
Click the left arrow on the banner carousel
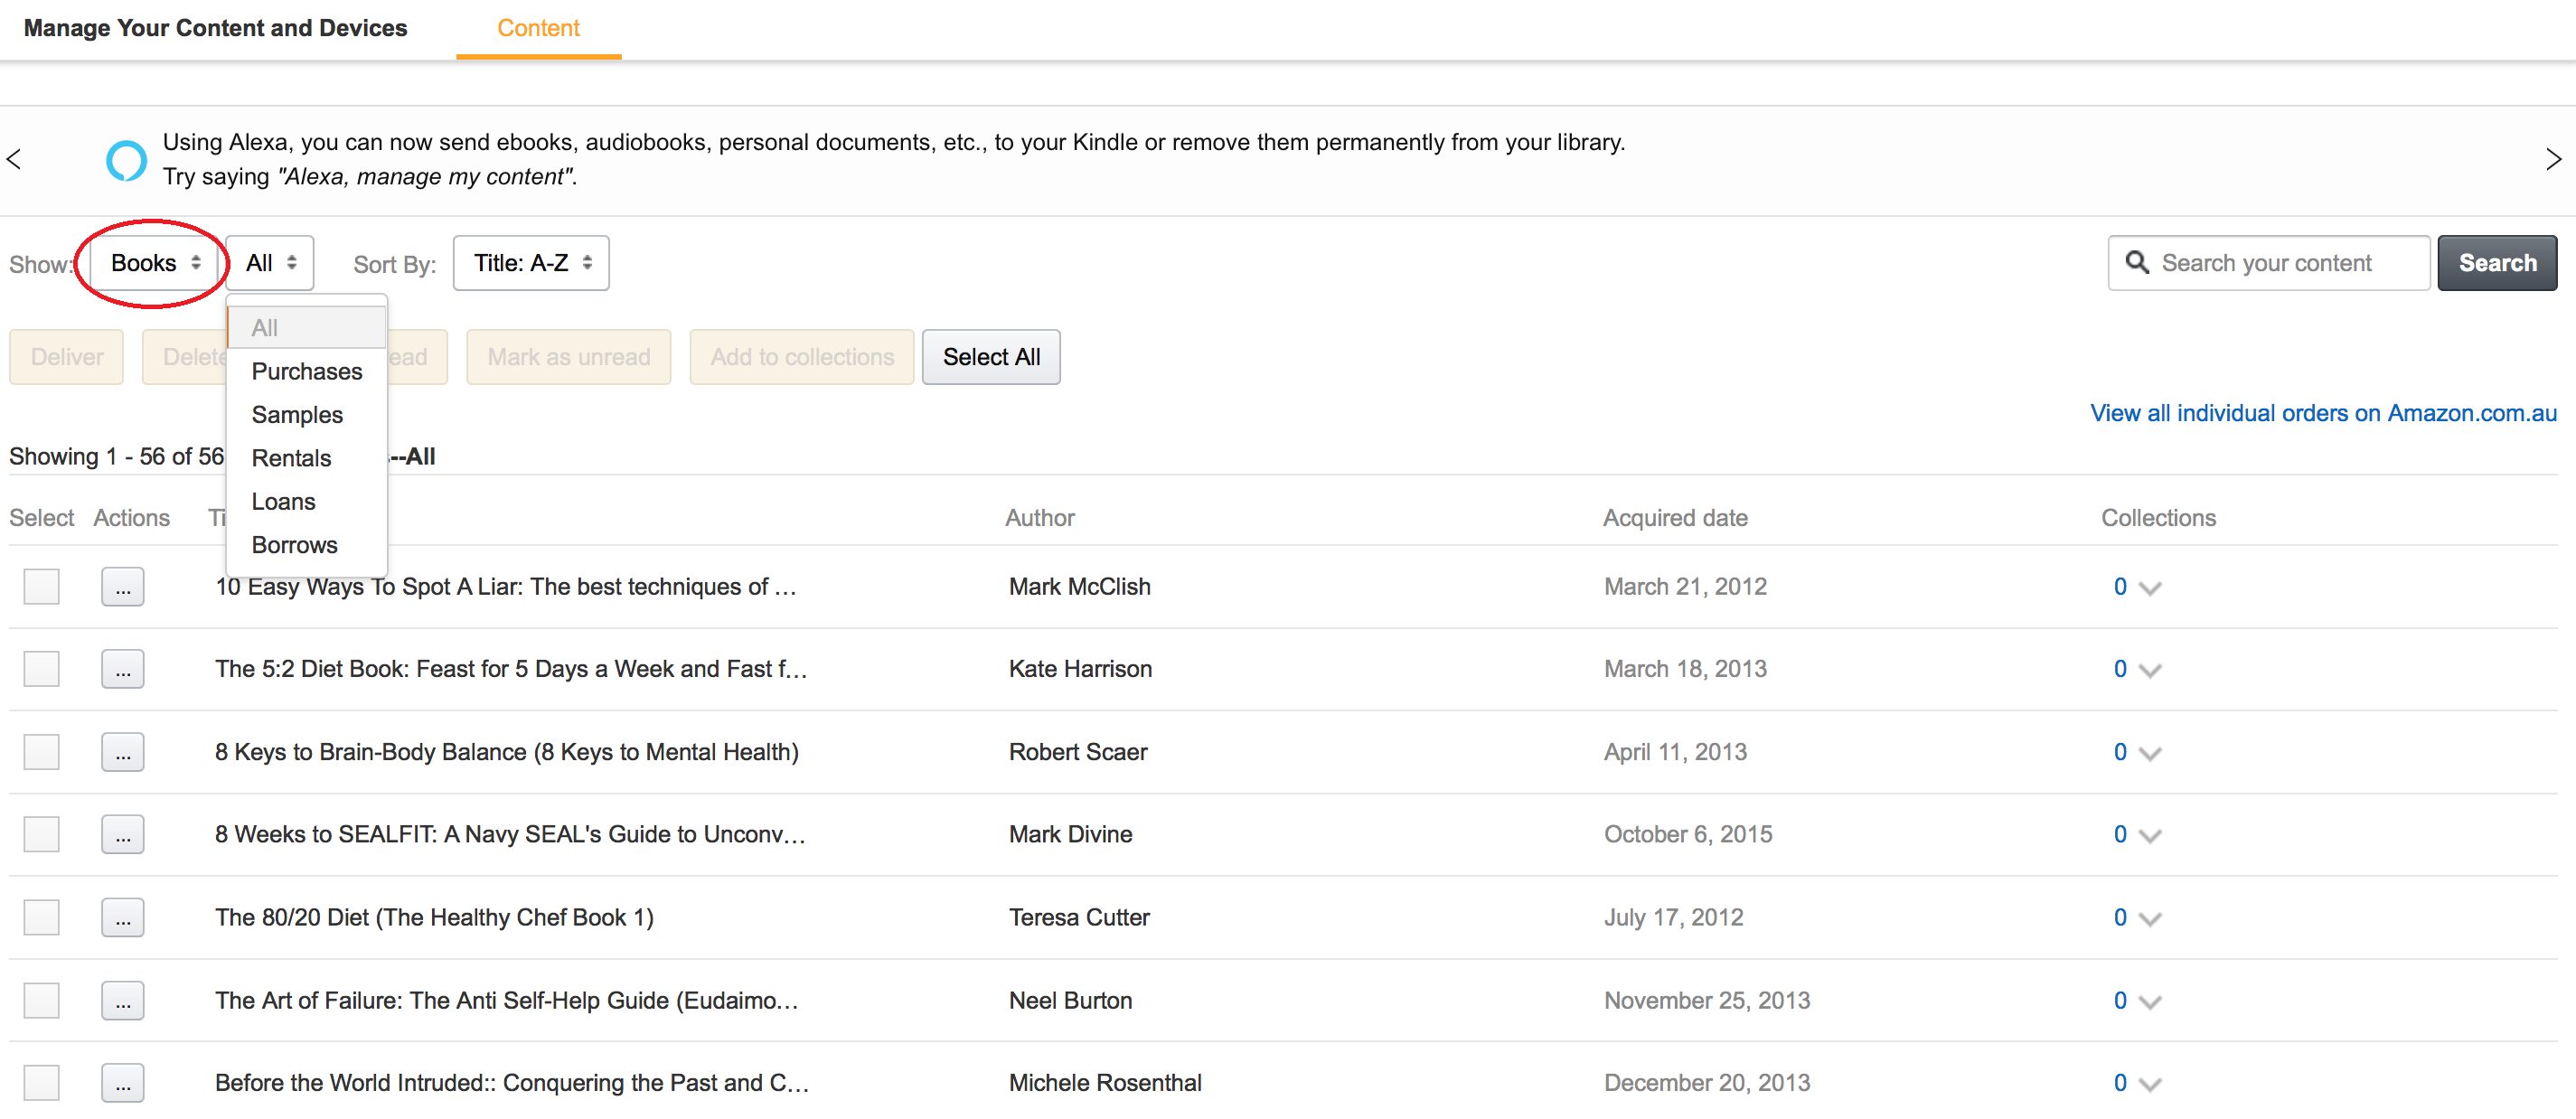14,160
